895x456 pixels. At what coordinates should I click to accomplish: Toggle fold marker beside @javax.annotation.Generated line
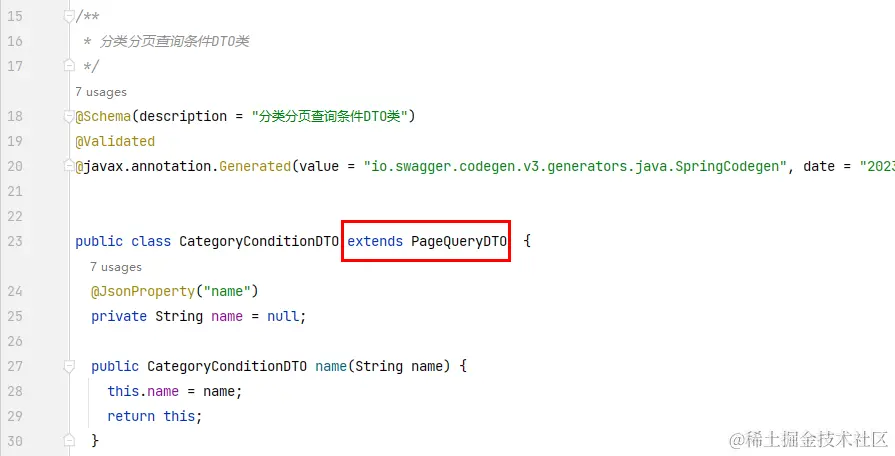69,167
